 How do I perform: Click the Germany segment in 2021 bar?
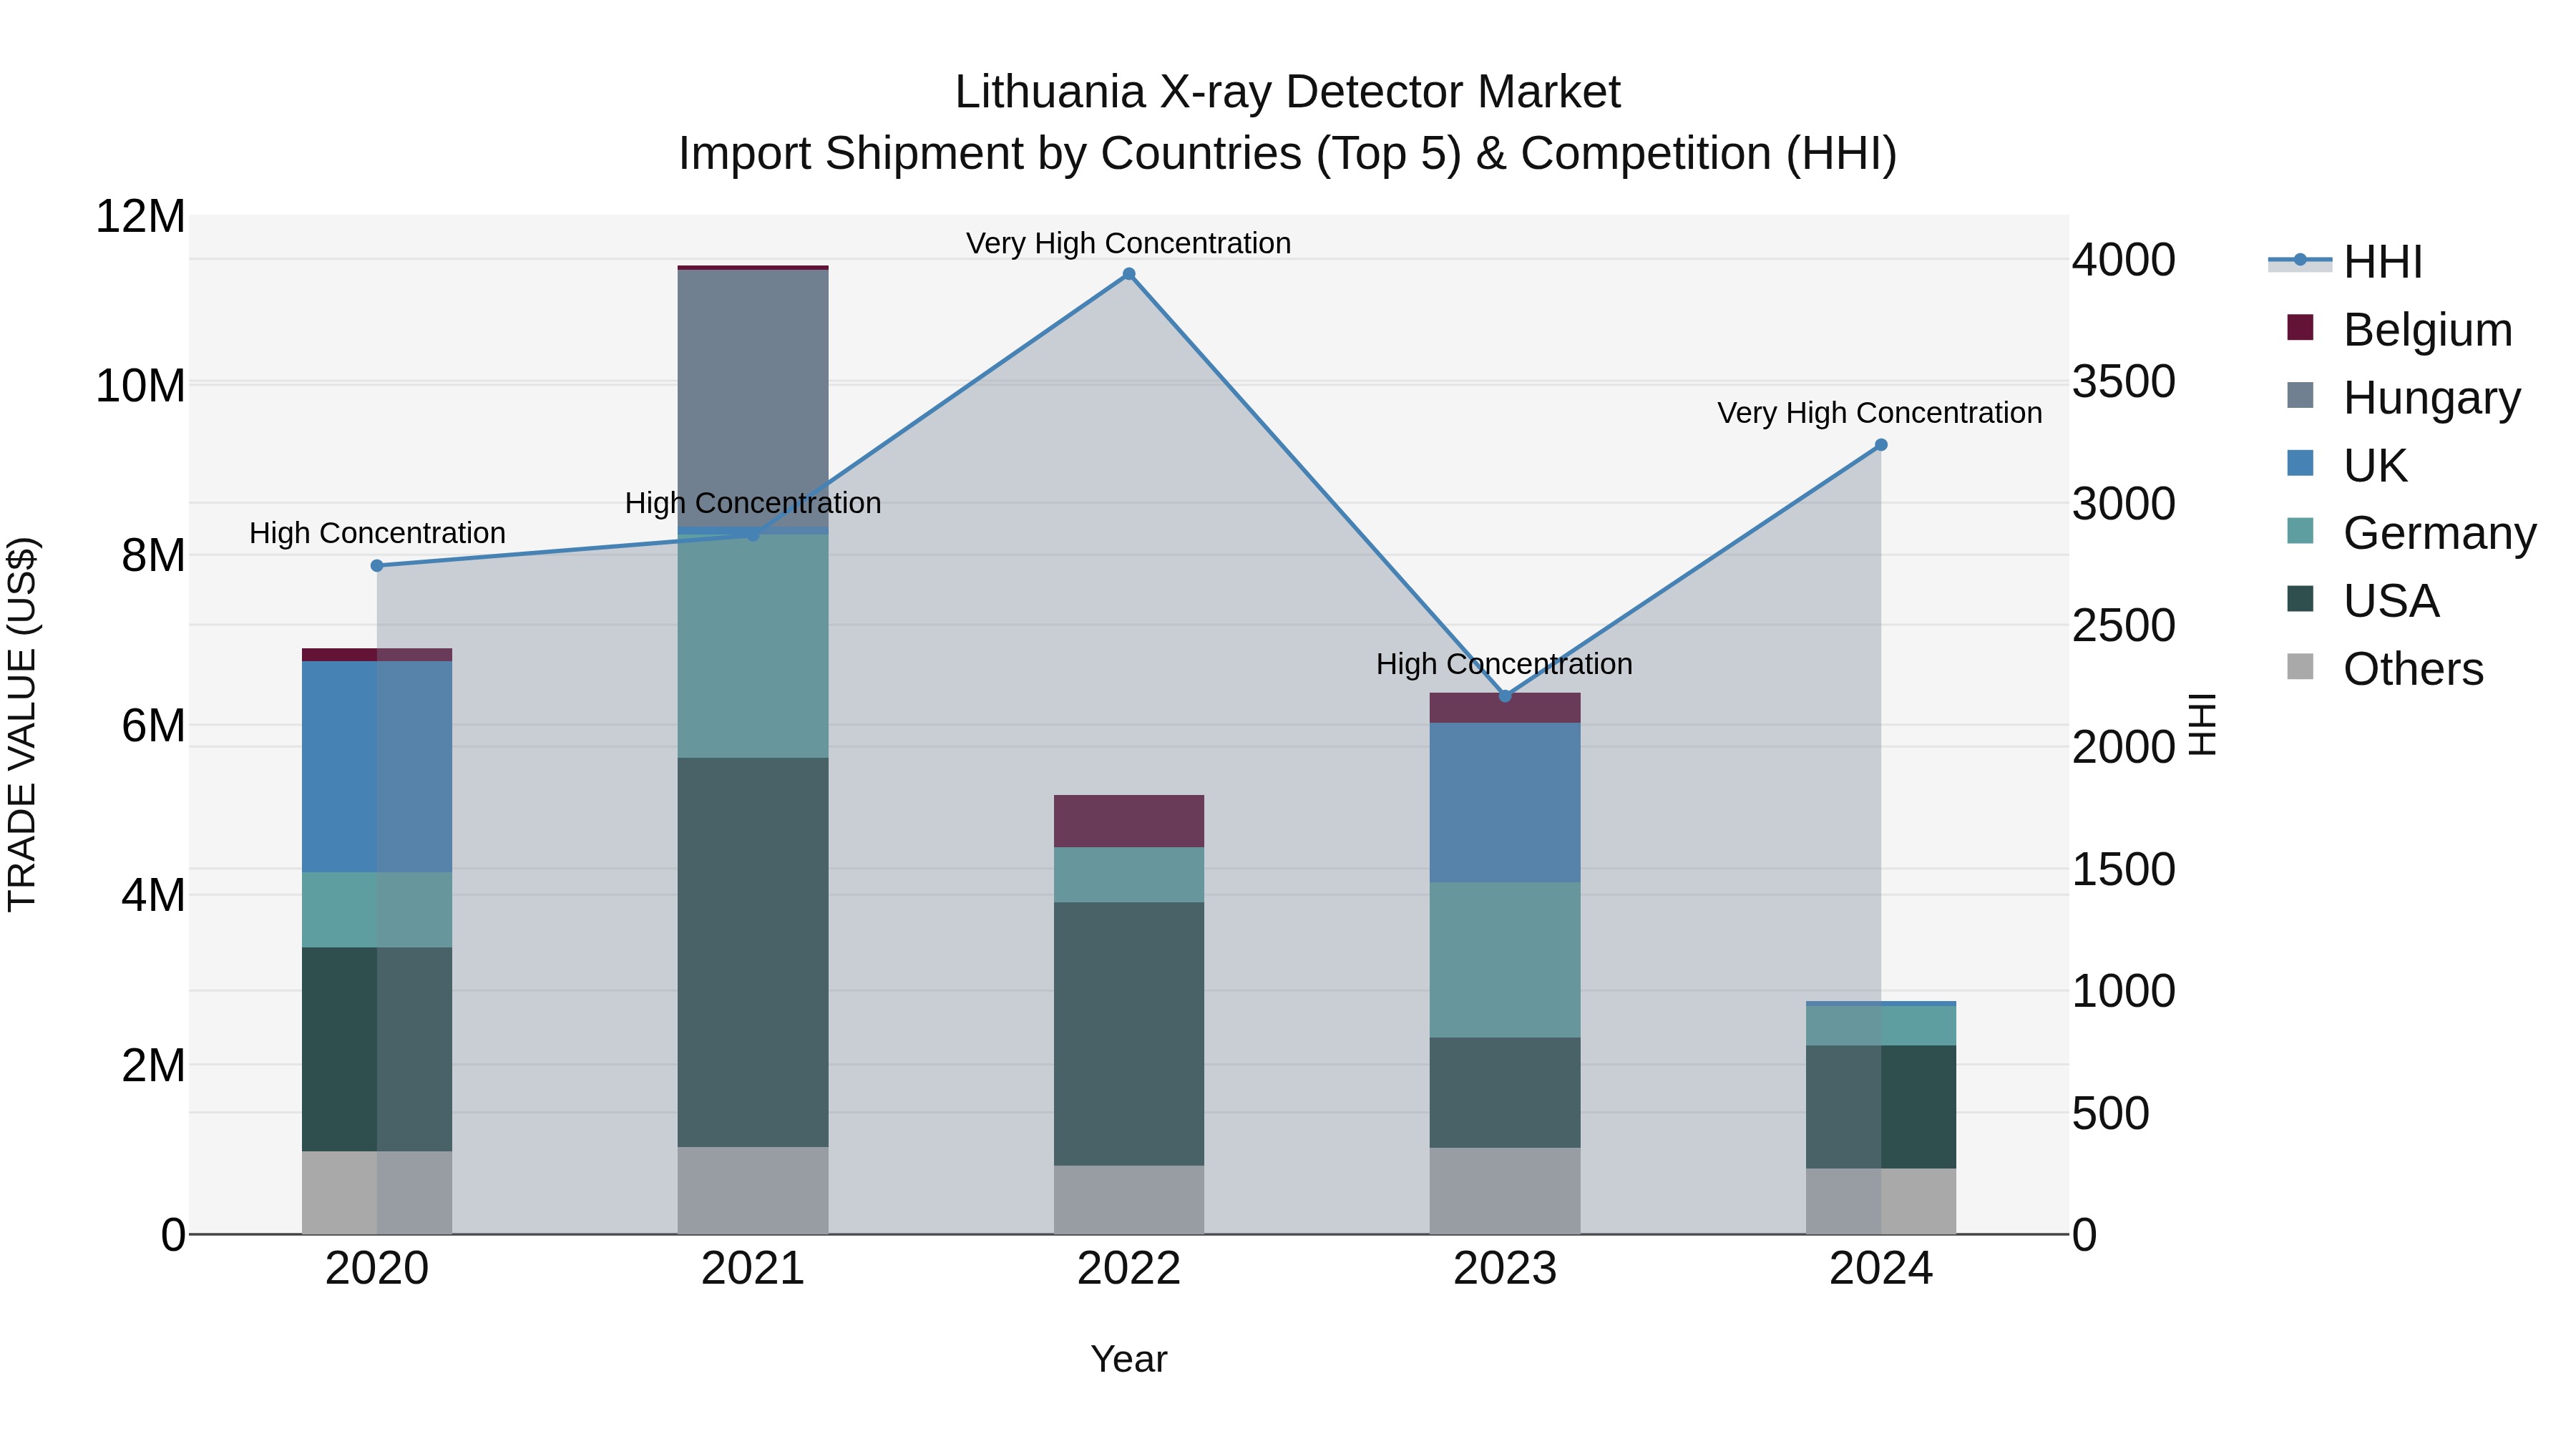coord(753,646)
